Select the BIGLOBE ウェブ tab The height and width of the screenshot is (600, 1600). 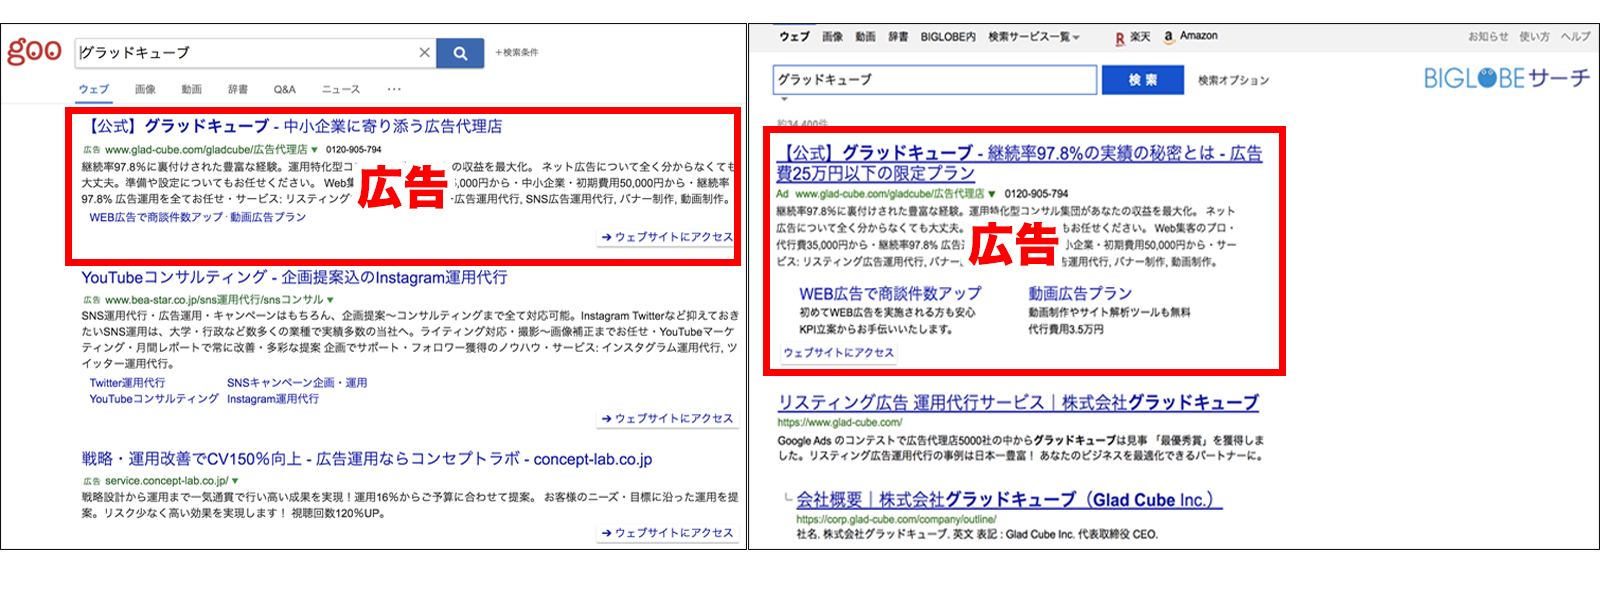tap(794, 37)
